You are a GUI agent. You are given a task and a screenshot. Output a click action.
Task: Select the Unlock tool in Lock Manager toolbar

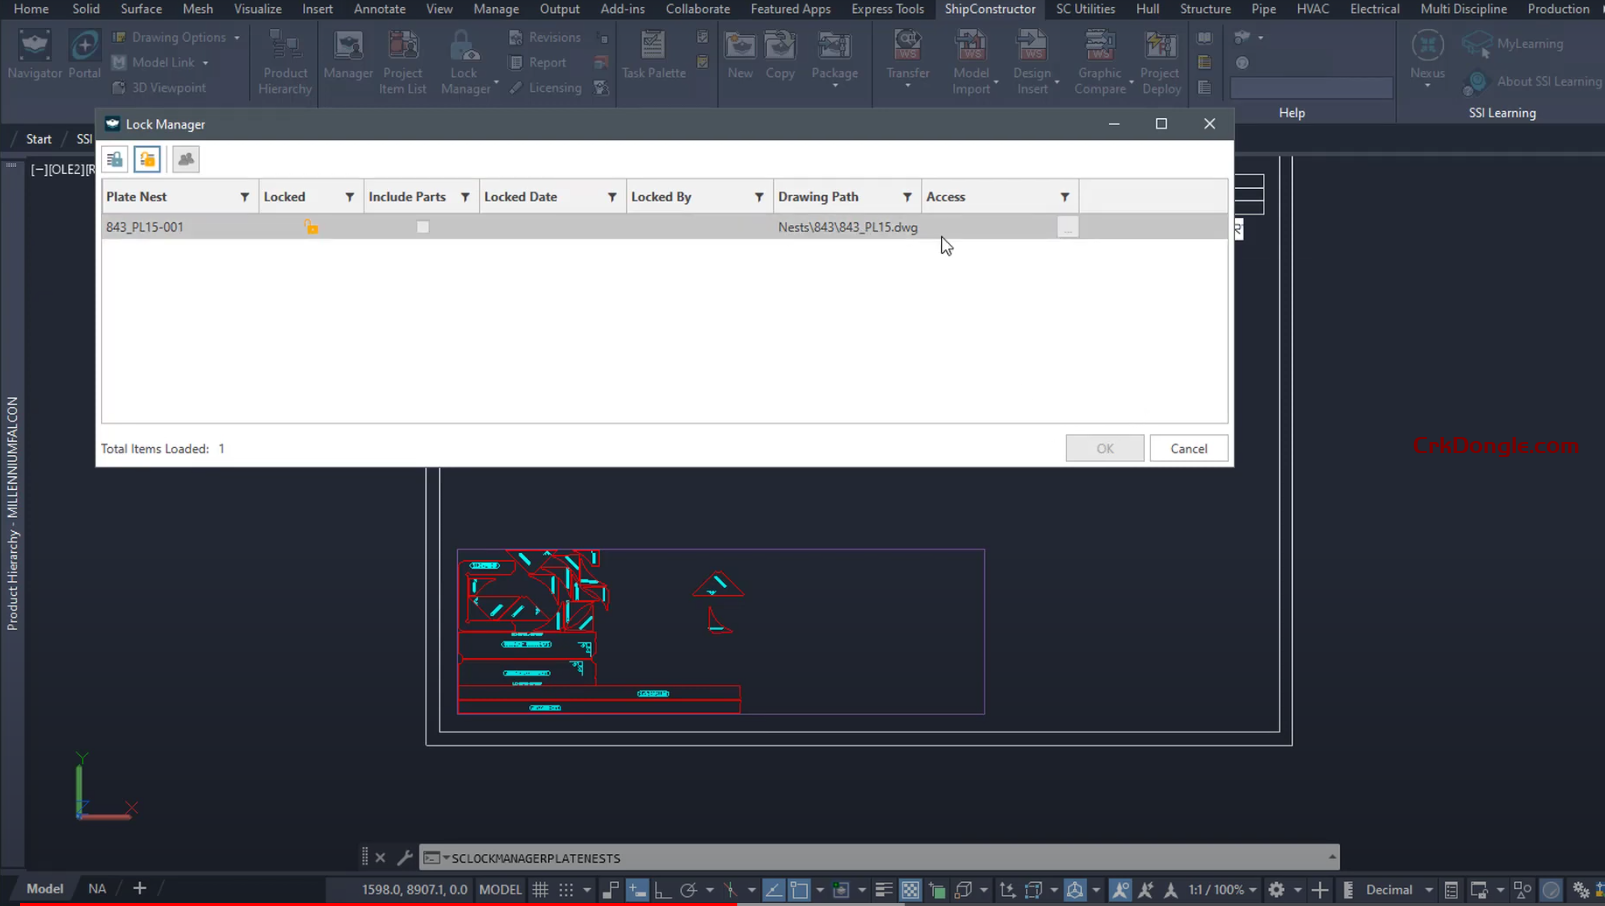[x=147, y=159]
